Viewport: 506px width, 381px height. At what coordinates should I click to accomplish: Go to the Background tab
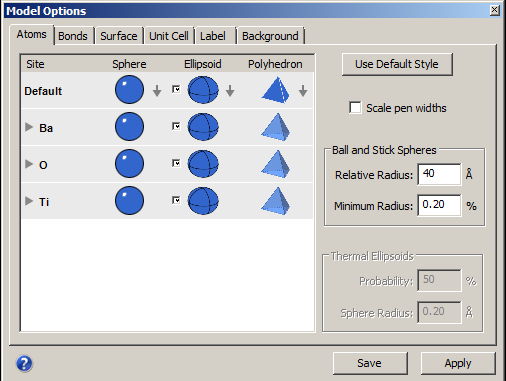pos(270,36)
